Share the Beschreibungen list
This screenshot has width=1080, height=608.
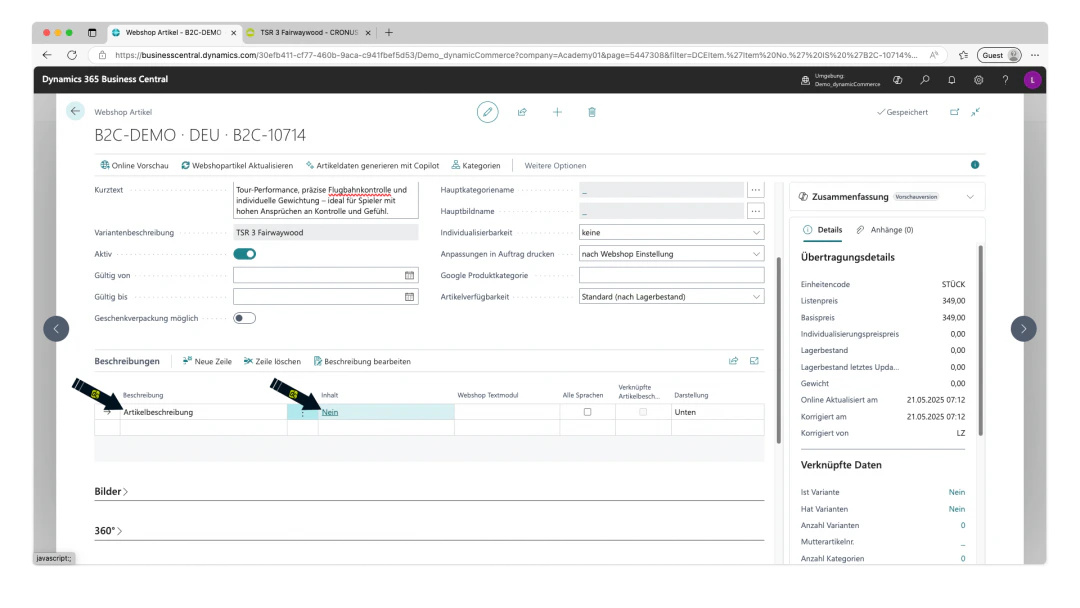tap(733, 361)
